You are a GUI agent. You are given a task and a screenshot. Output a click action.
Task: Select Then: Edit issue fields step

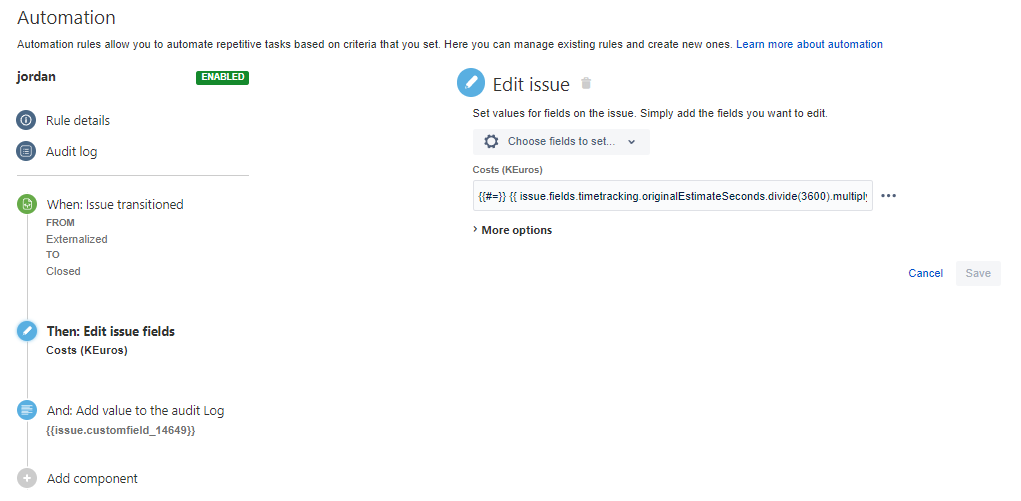111,331
